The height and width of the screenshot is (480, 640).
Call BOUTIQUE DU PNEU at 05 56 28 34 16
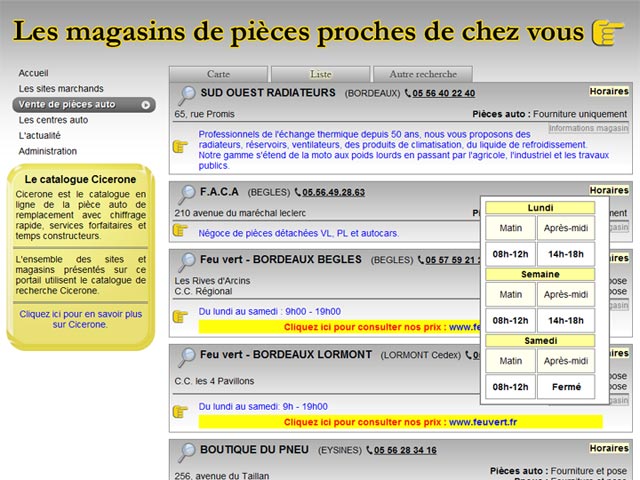(x=405, y=450)
